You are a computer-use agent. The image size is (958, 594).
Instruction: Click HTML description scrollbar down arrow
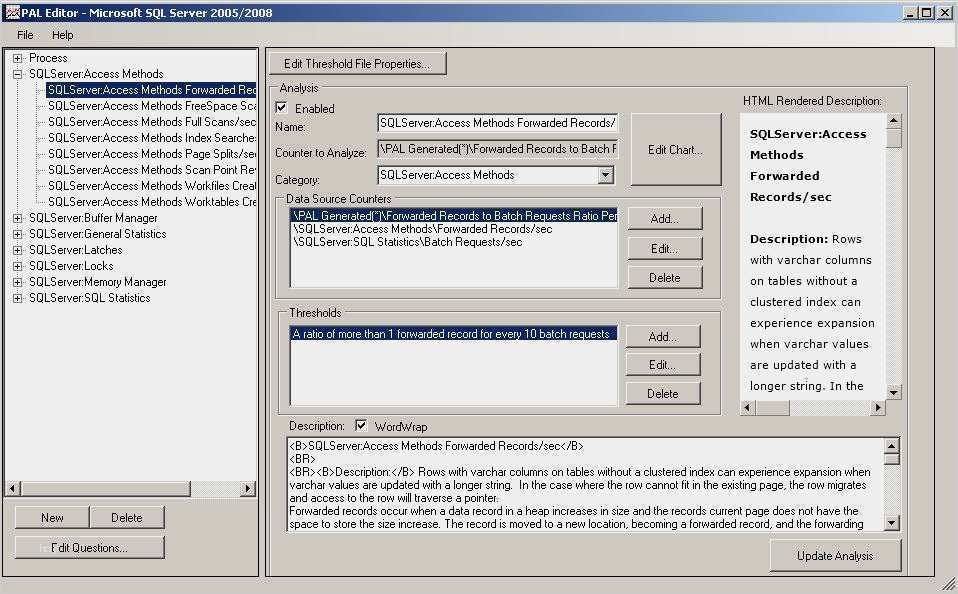click(x=893, y=392)
